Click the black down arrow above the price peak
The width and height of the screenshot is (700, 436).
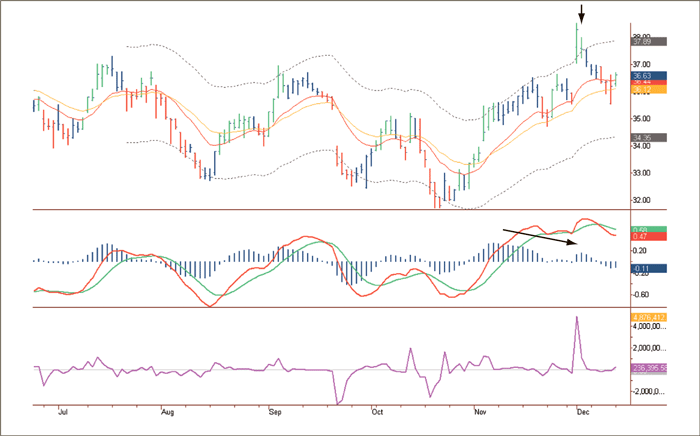pyautogui.click(x=580, y=14)
